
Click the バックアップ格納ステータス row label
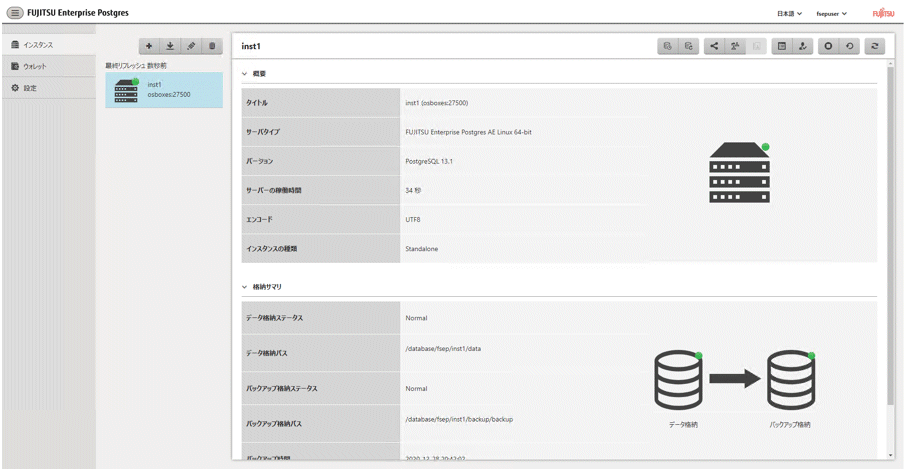pos(282,389)
